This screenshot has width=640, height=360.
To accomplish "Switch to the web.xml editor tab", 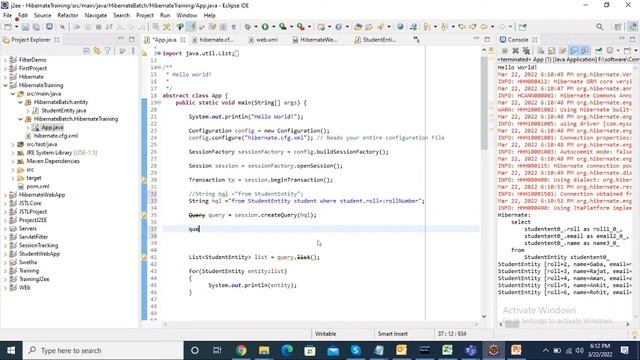I will point(263,40).
